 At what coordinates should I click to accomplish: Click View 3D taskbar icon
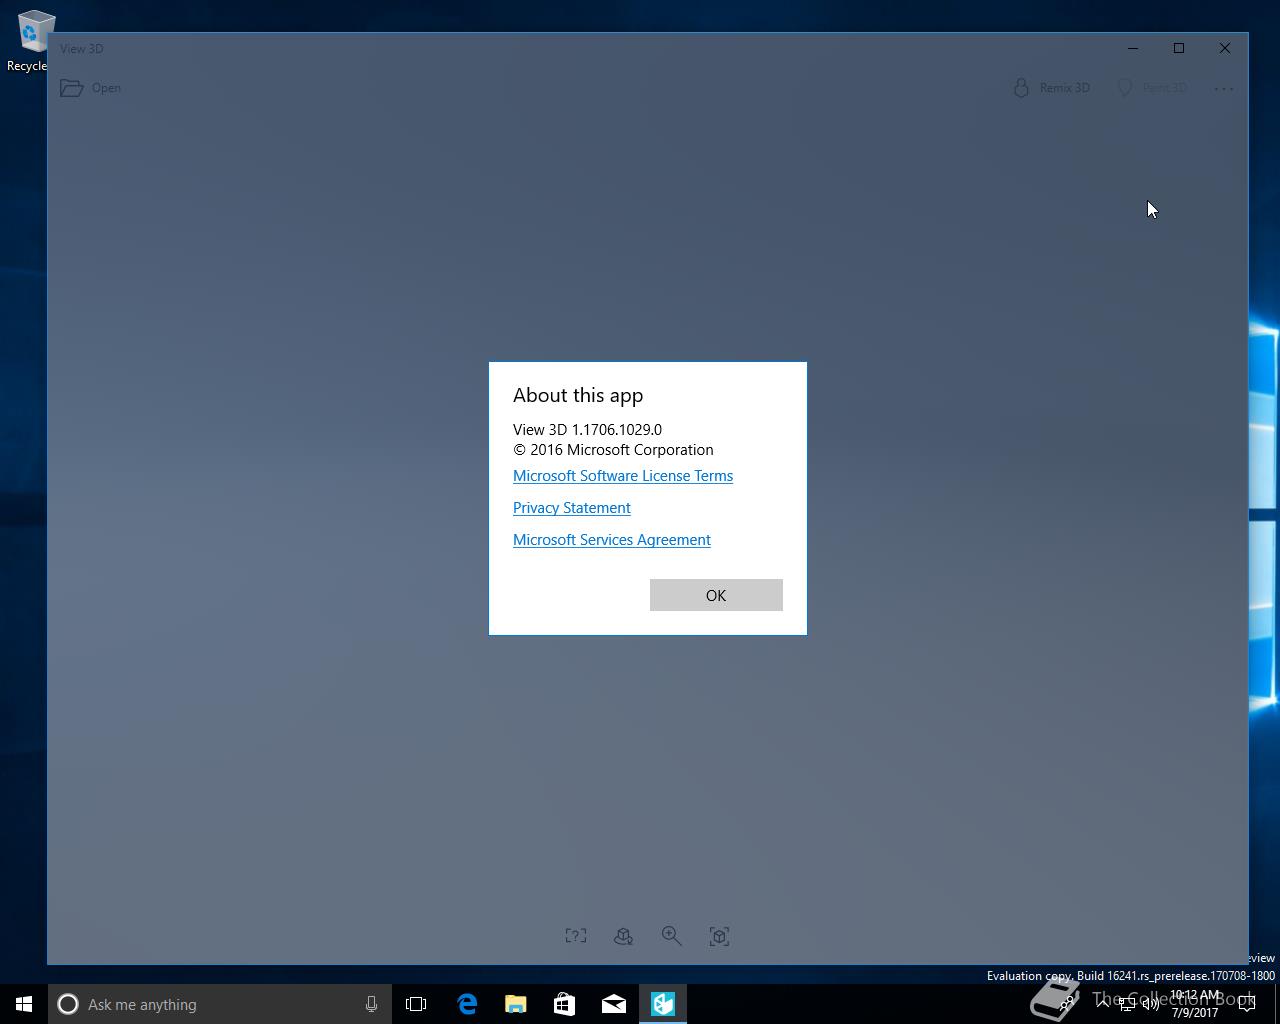pyautogui.click(x=663, y=1004)
